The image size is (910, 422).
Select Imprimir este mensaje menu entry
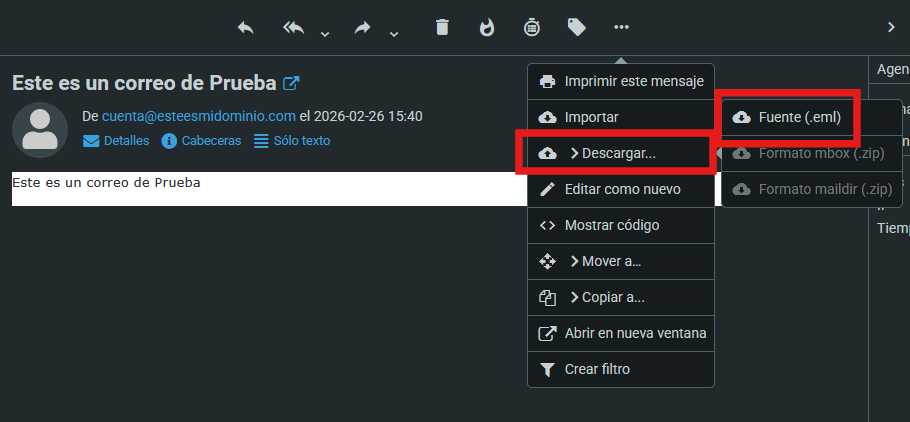click(634, 81)
